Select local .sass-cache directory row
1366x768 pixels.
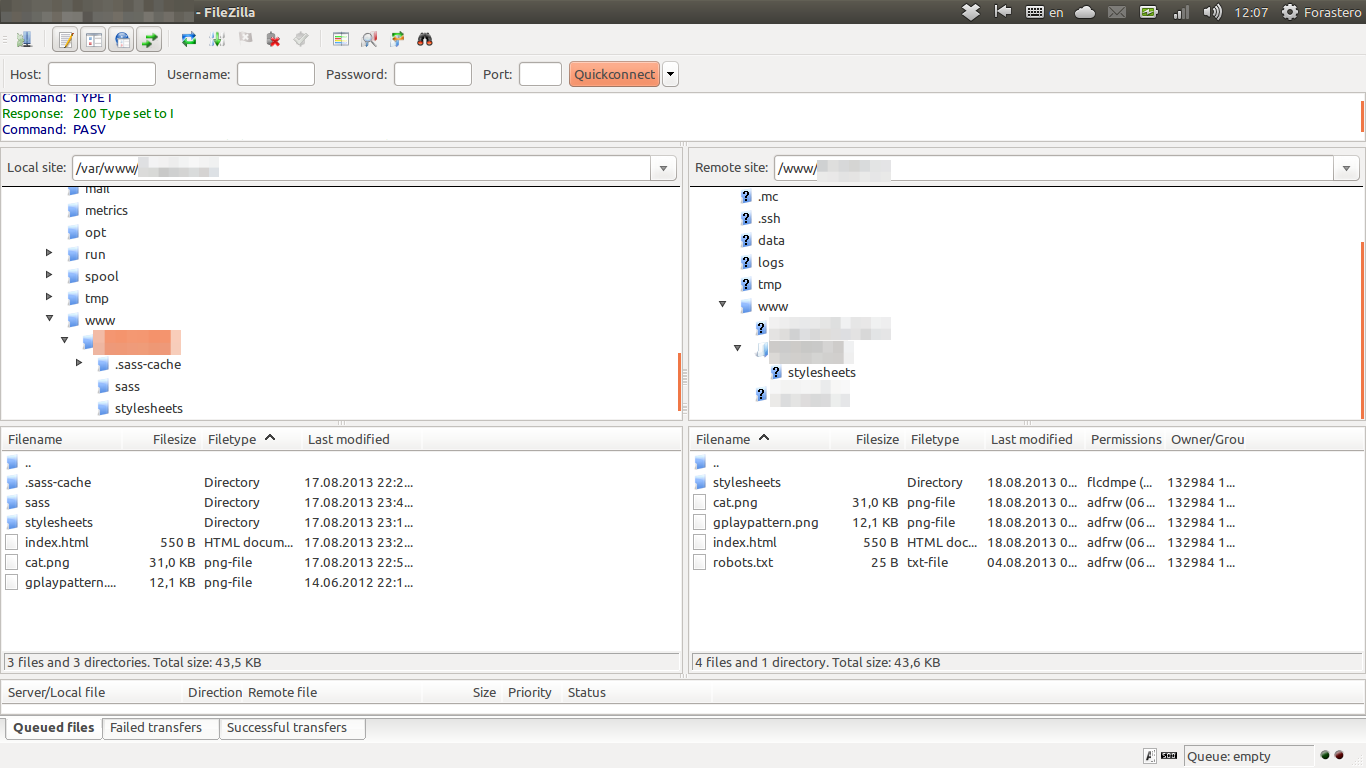341,482
